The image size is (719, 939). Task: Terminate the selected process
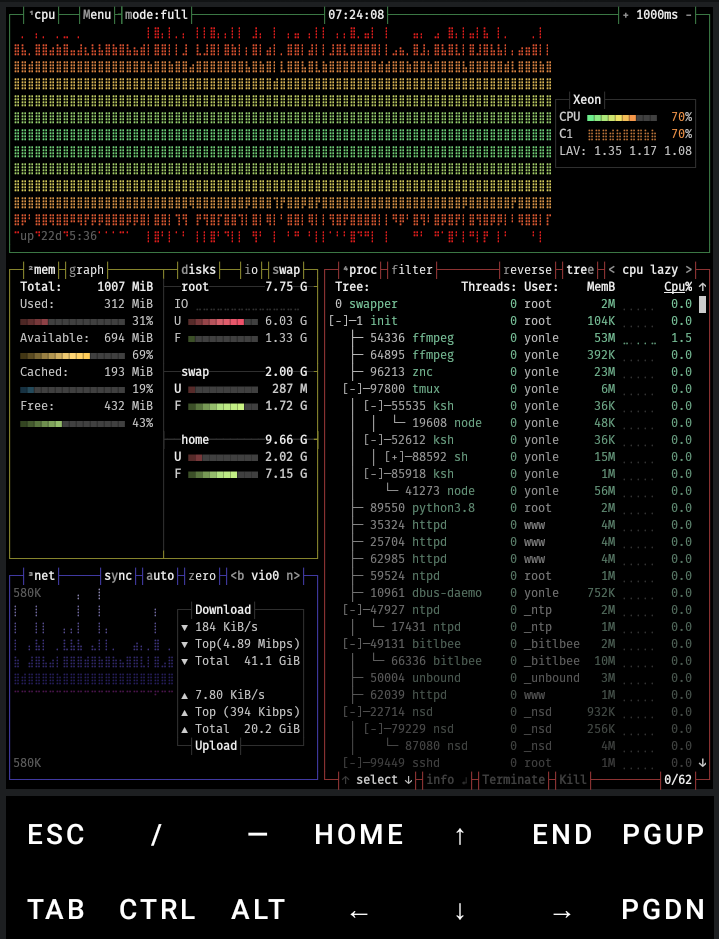point(513,780)
